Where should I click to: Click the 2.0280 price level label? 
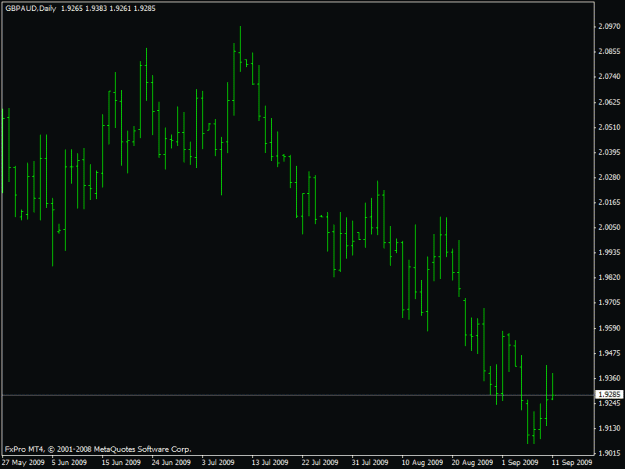609,177
